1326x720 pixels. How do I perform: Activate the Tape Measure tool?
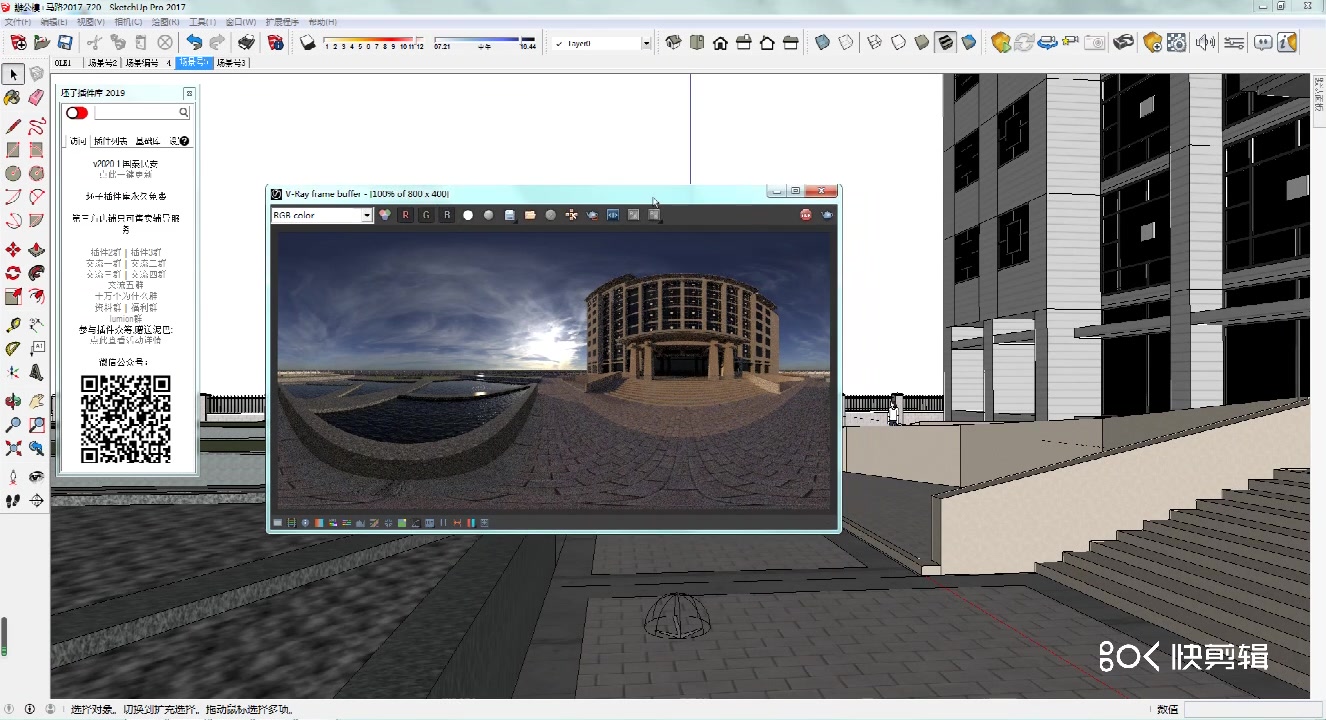click(x=13, y=325)
